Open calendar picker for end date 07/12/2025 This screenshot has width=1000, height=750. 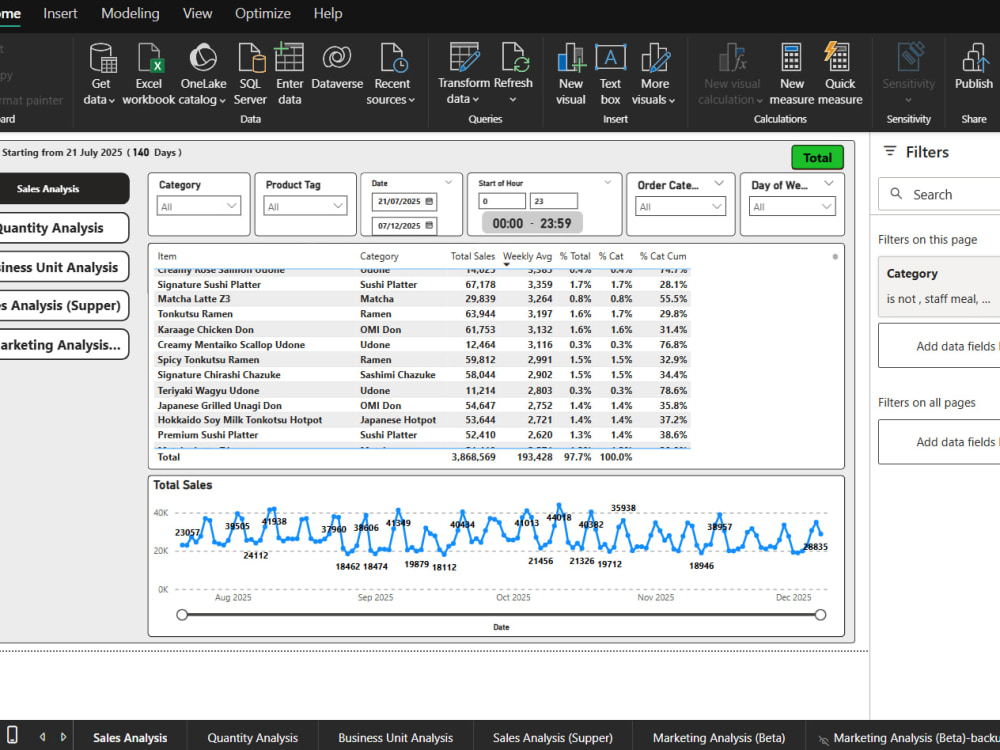pos(429,226)
